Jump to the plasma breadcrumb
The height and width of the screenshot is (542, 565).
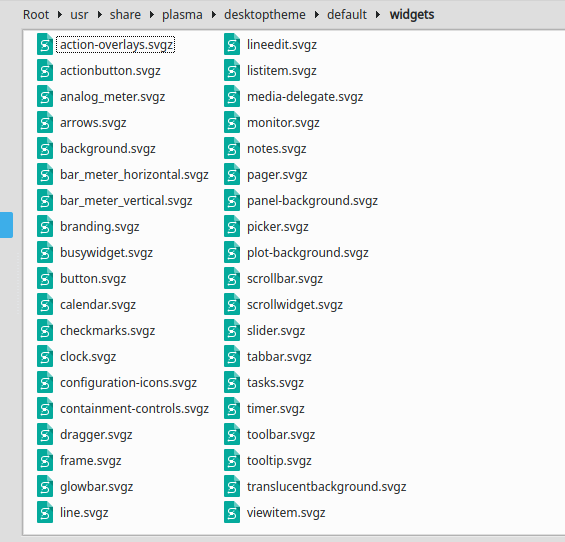(x=182, y=15)
